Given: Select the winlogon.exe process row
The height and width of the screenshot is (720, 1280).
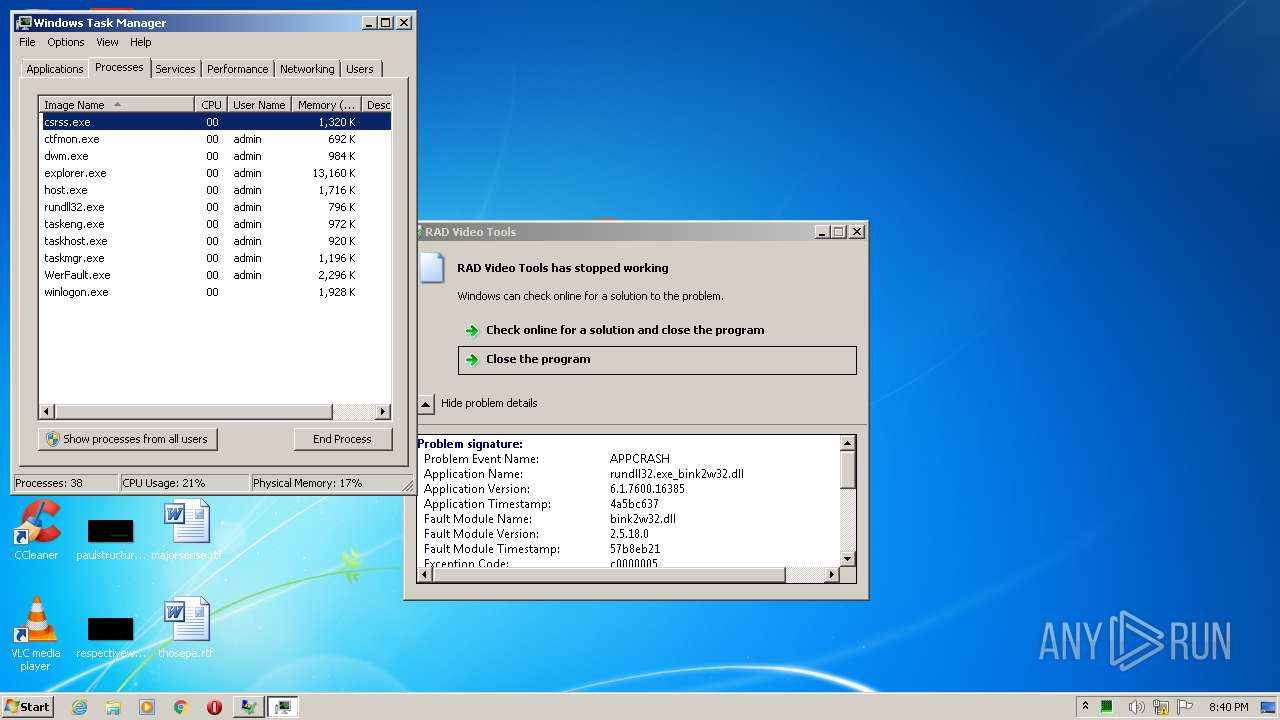Looking at the screenshot, I should pos(215,292).
